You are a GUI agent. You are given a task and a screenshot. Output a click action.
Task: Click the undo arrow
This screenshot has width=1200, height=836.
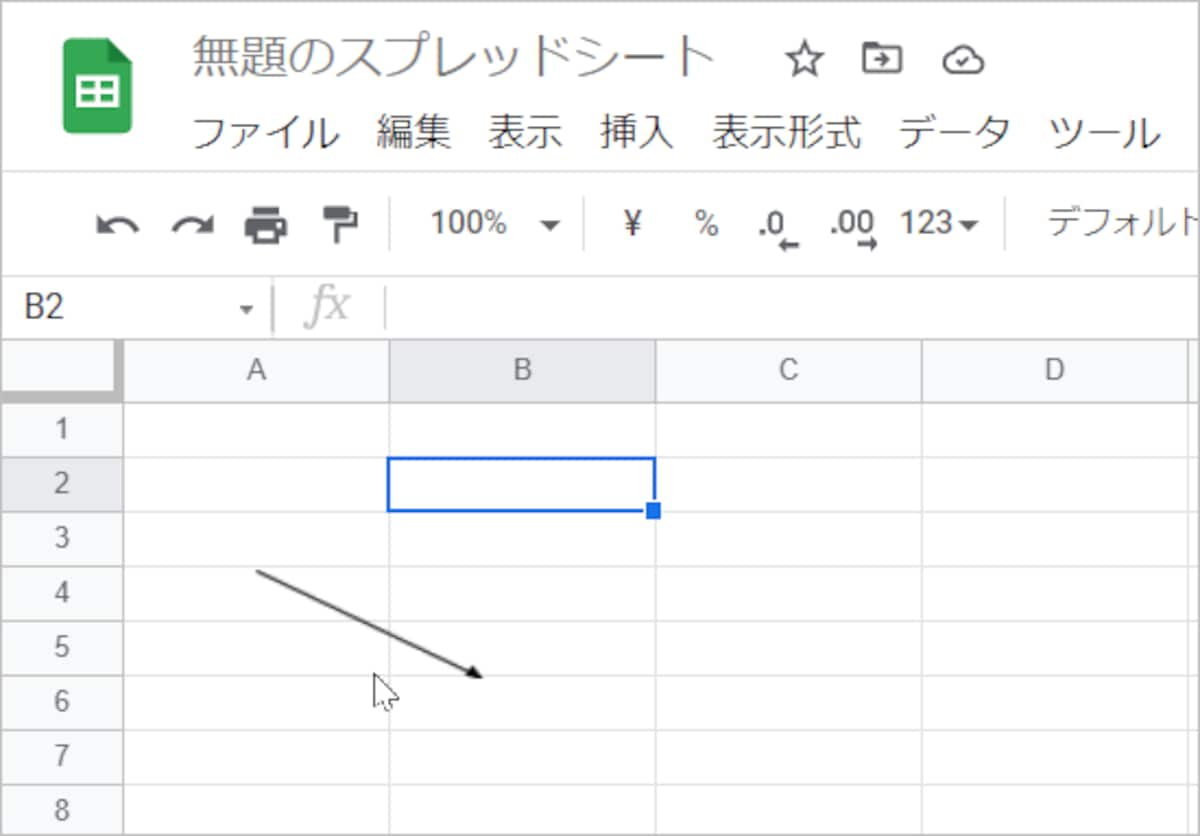click(x=117, y=224)
